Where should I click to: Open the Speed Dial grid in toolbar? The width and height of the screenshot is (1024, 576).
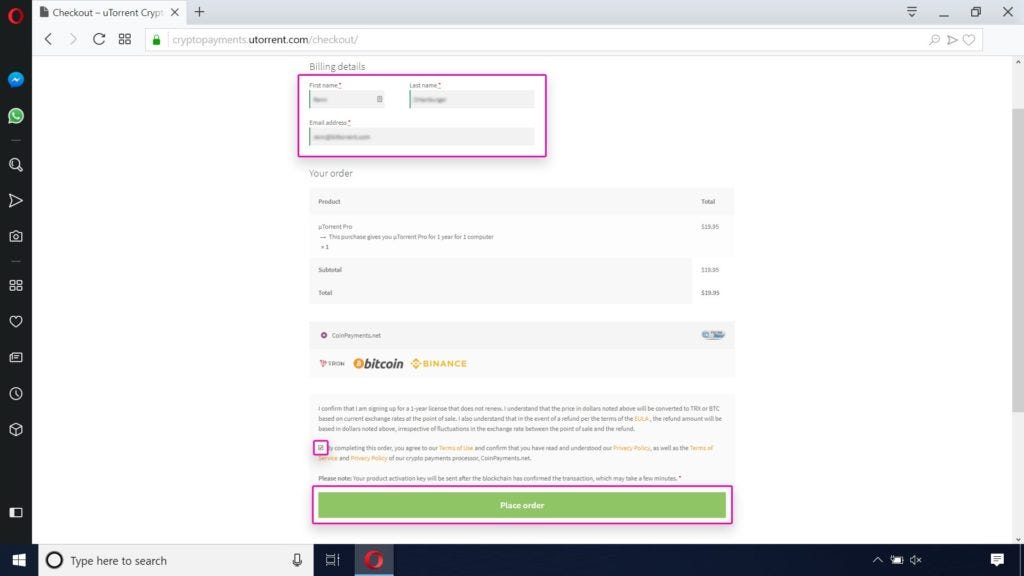tap(125, 39)
